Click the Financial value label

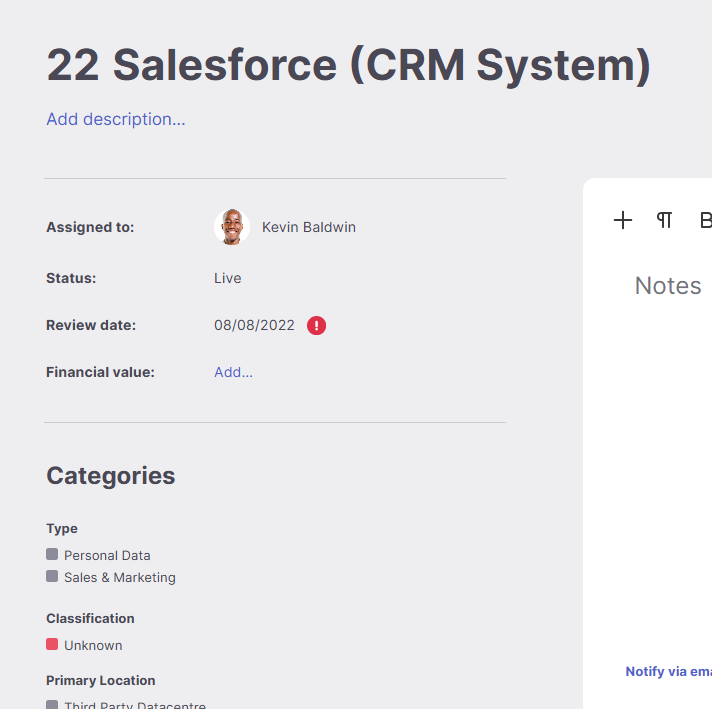[x=100, y=372]
